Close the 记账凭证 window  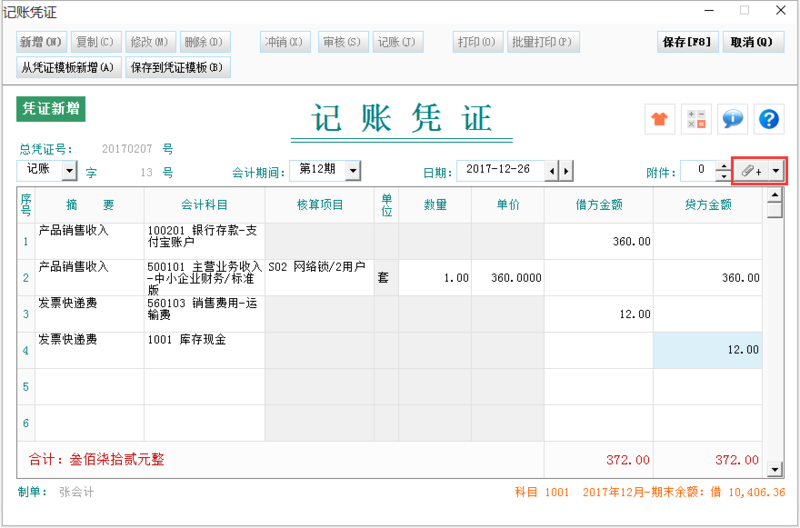tap(781, 10)
